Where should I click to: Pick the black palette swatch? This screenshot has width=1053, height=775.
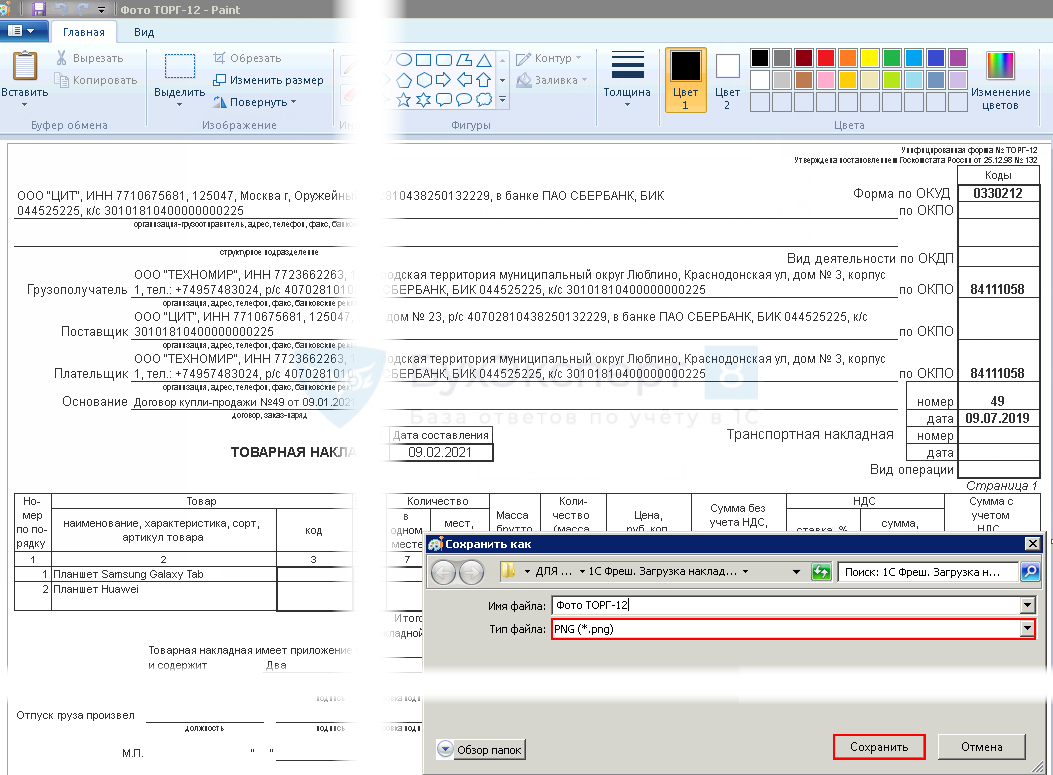(x=760, y=58)
